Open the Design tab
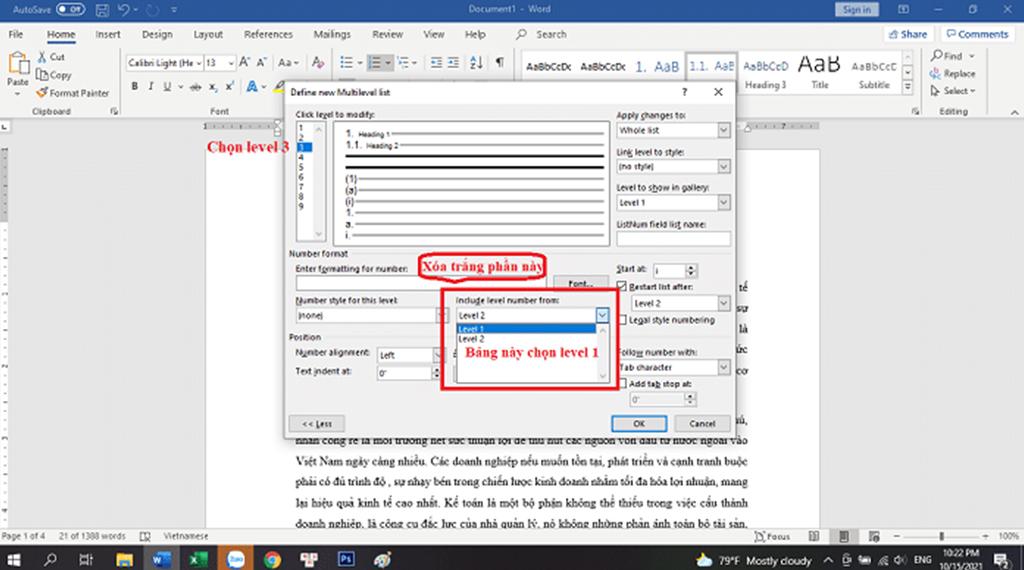This screenshot has width=1024, height=570. 157,34
